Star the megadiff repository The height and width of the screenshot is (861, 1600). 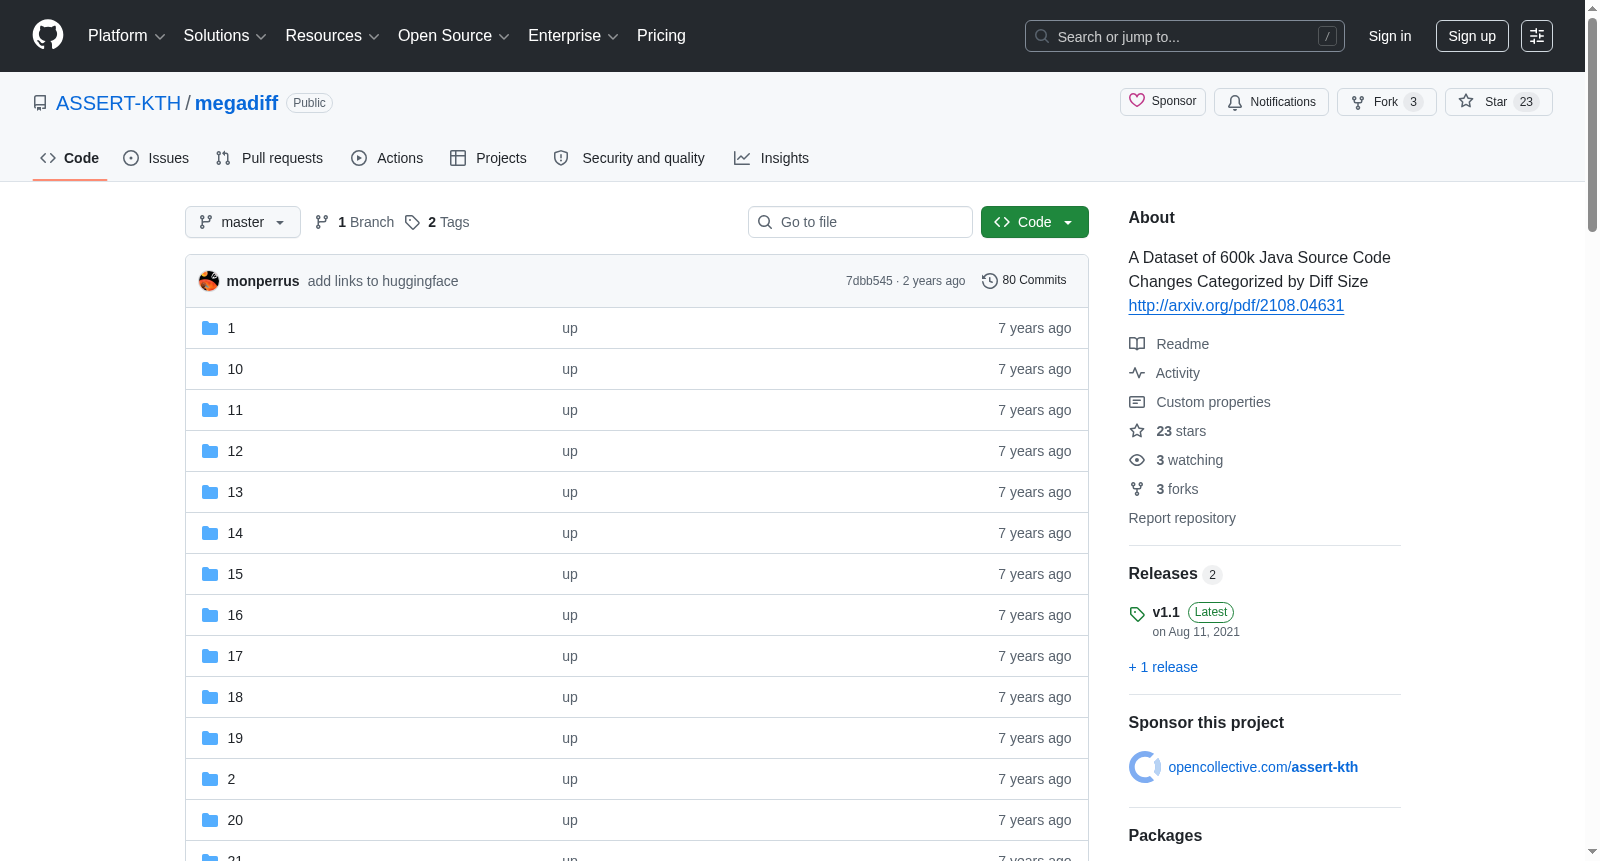1498,102
